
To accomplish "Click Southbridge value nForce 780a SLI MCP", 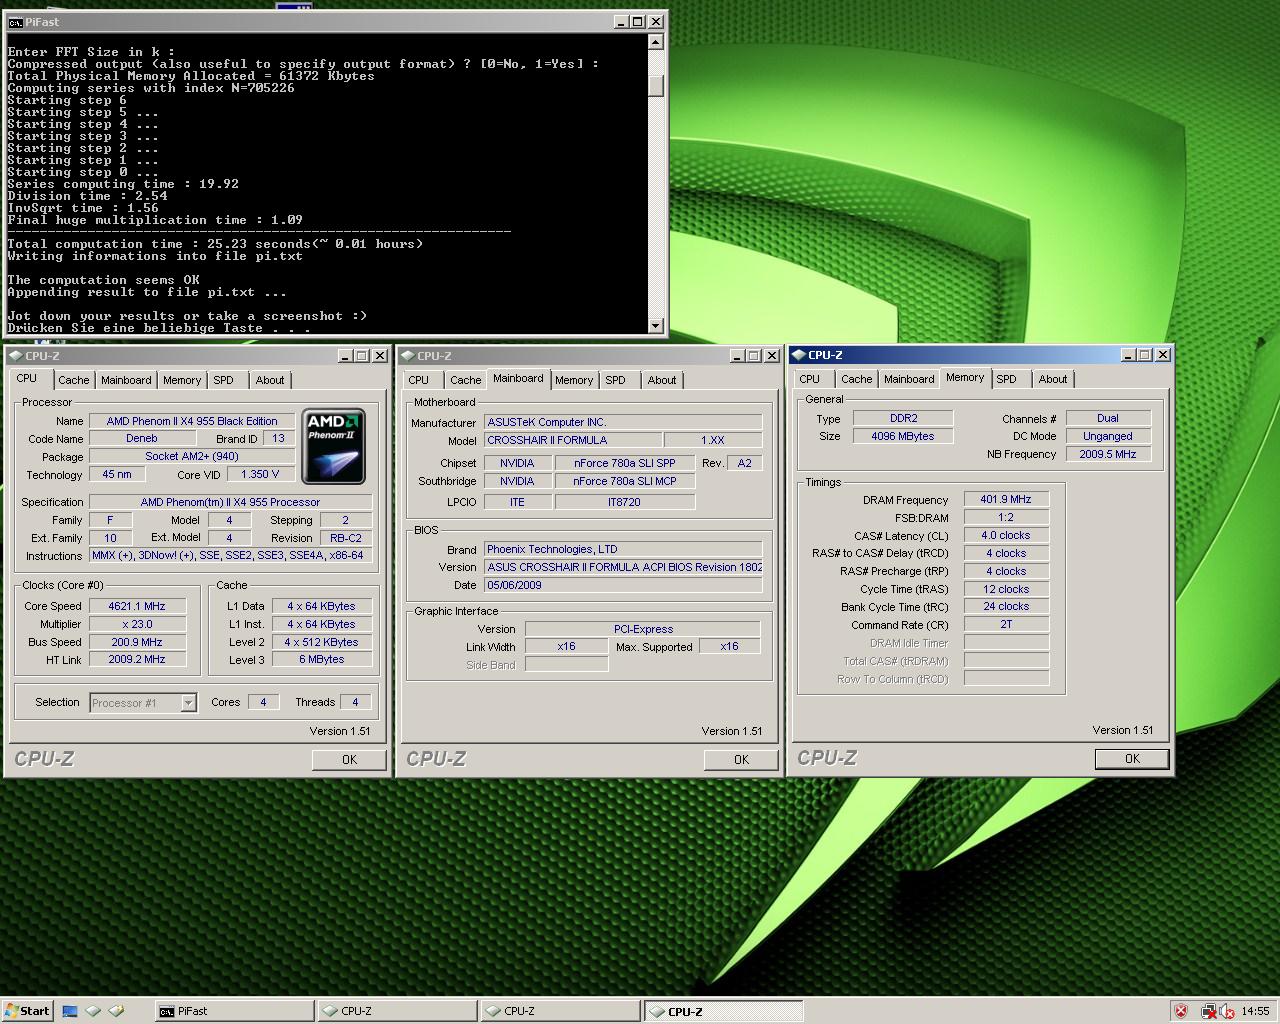I will [624, 481].
